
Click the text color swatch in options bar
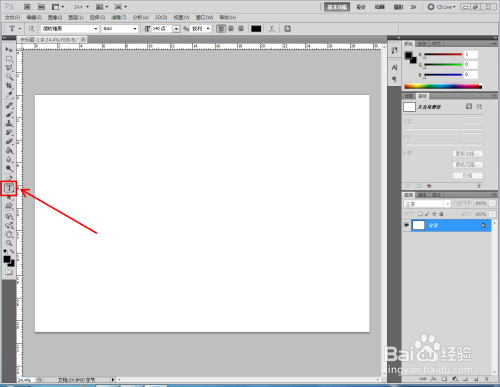point(256,29)
